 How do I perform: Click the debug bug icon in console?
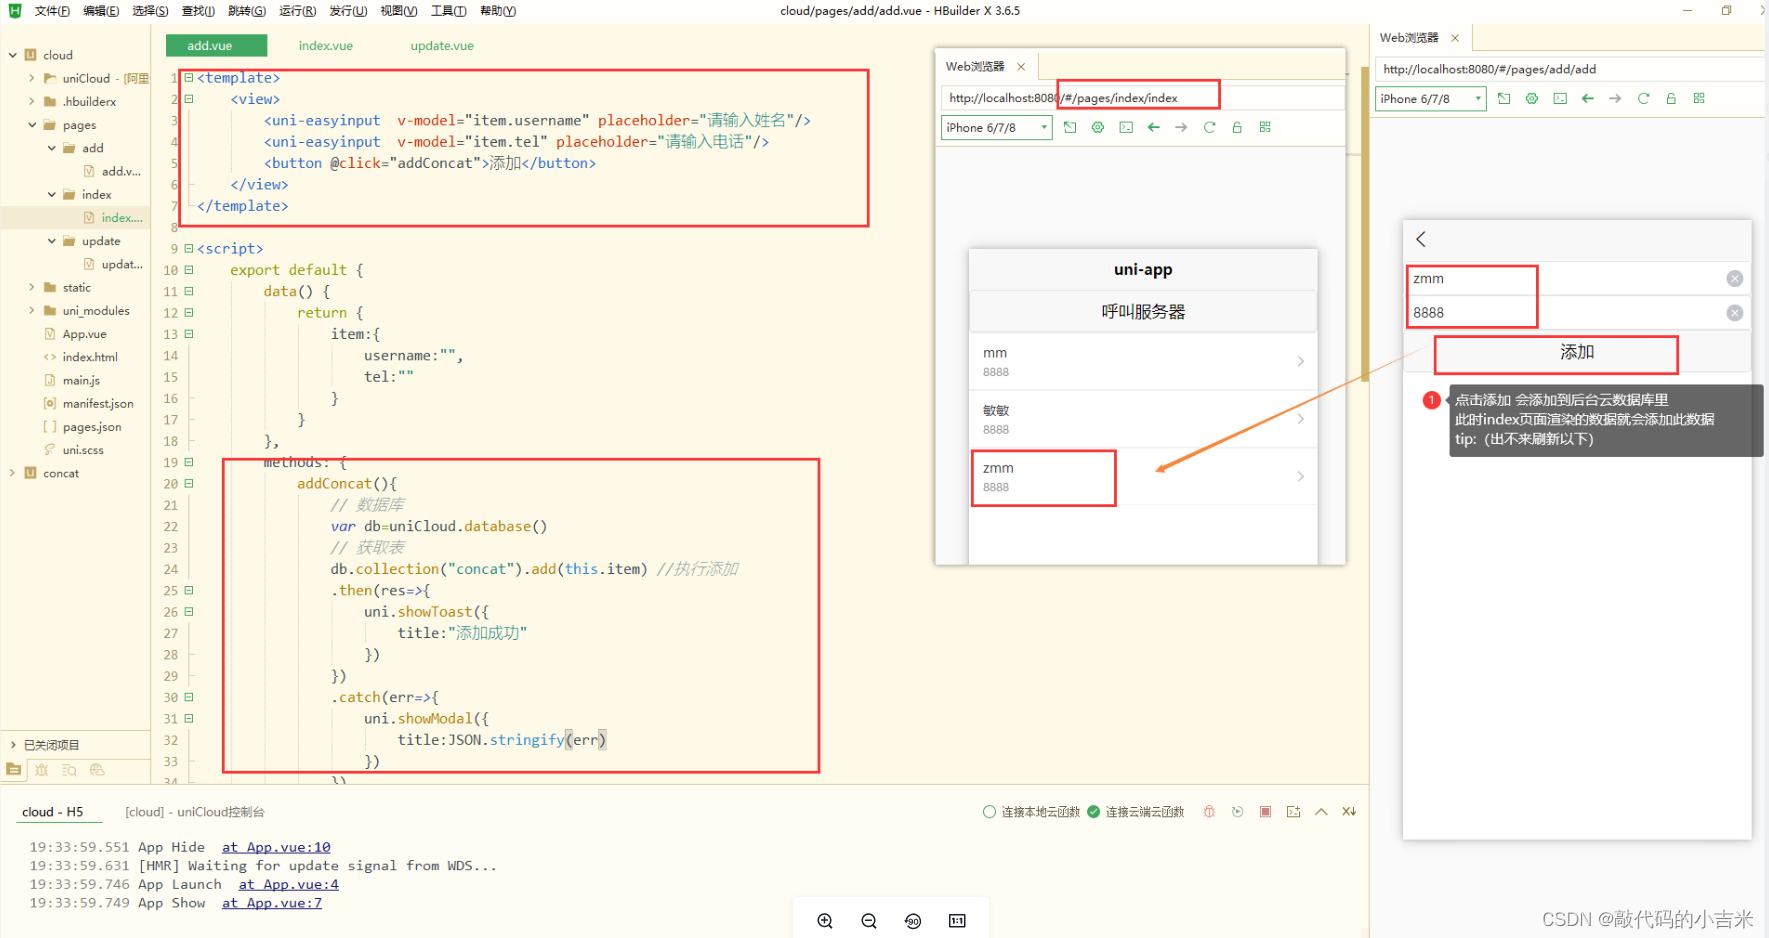coord(1210,812)
